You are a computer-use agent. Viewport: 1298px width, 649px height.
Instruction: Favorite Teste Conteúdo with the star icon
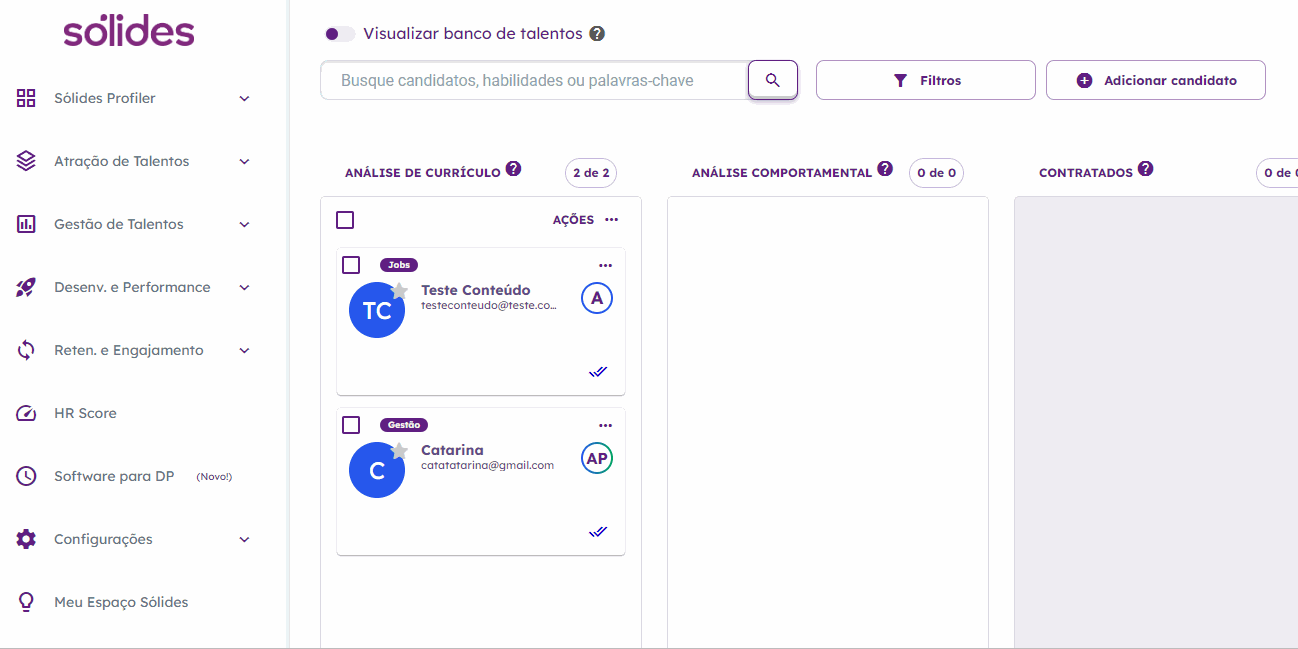[399, 290]
